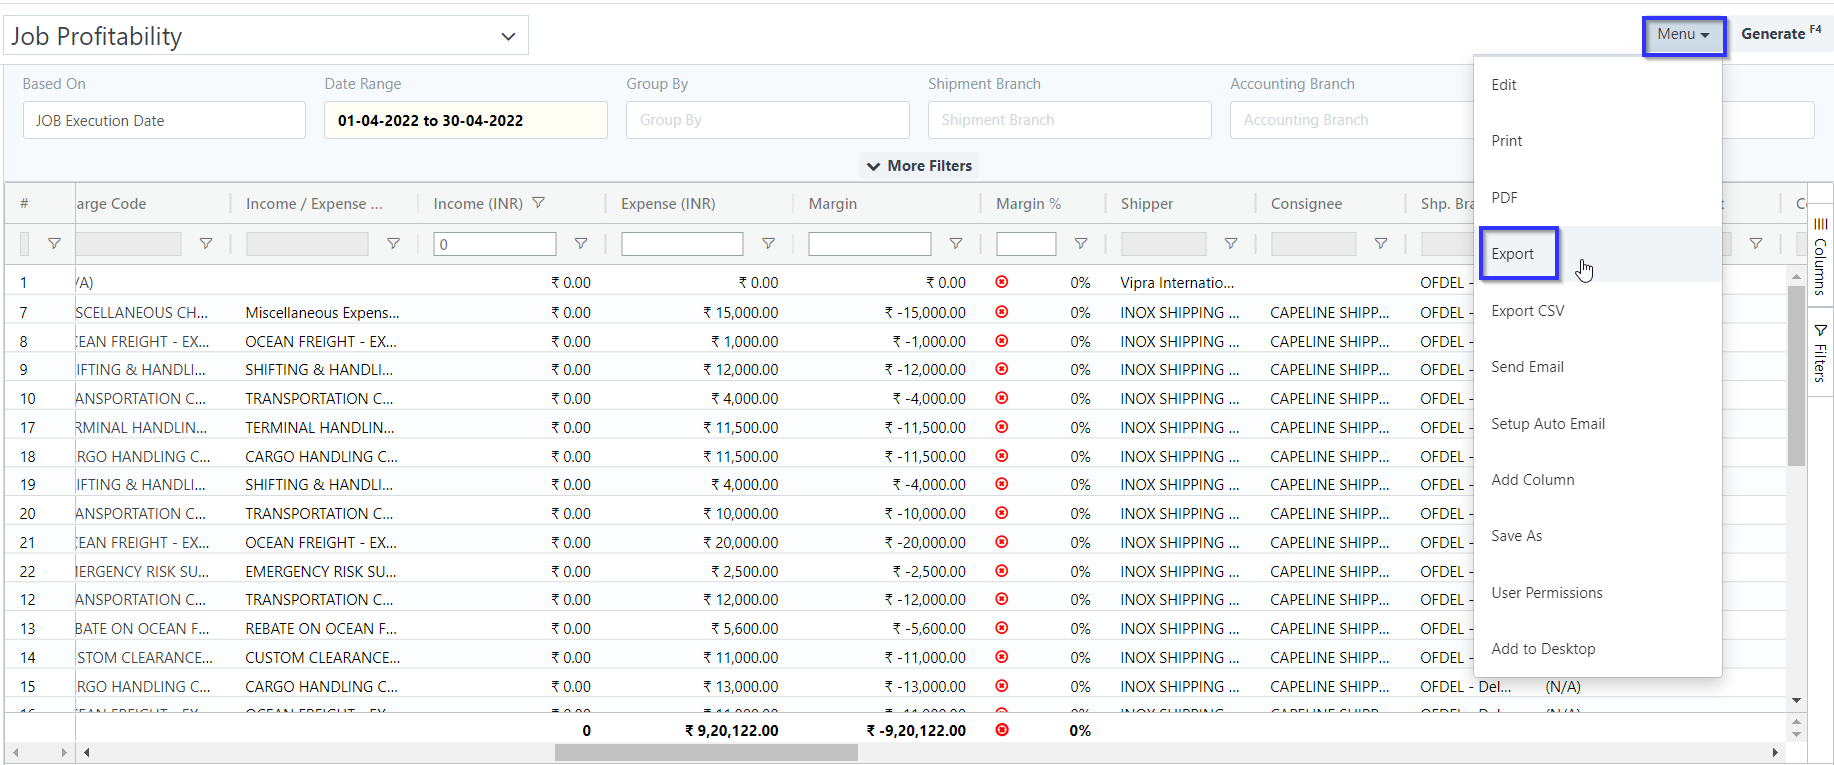This screenshot has width=1834, height=765.
Task: Expand More Filters section
Action: 919,166
